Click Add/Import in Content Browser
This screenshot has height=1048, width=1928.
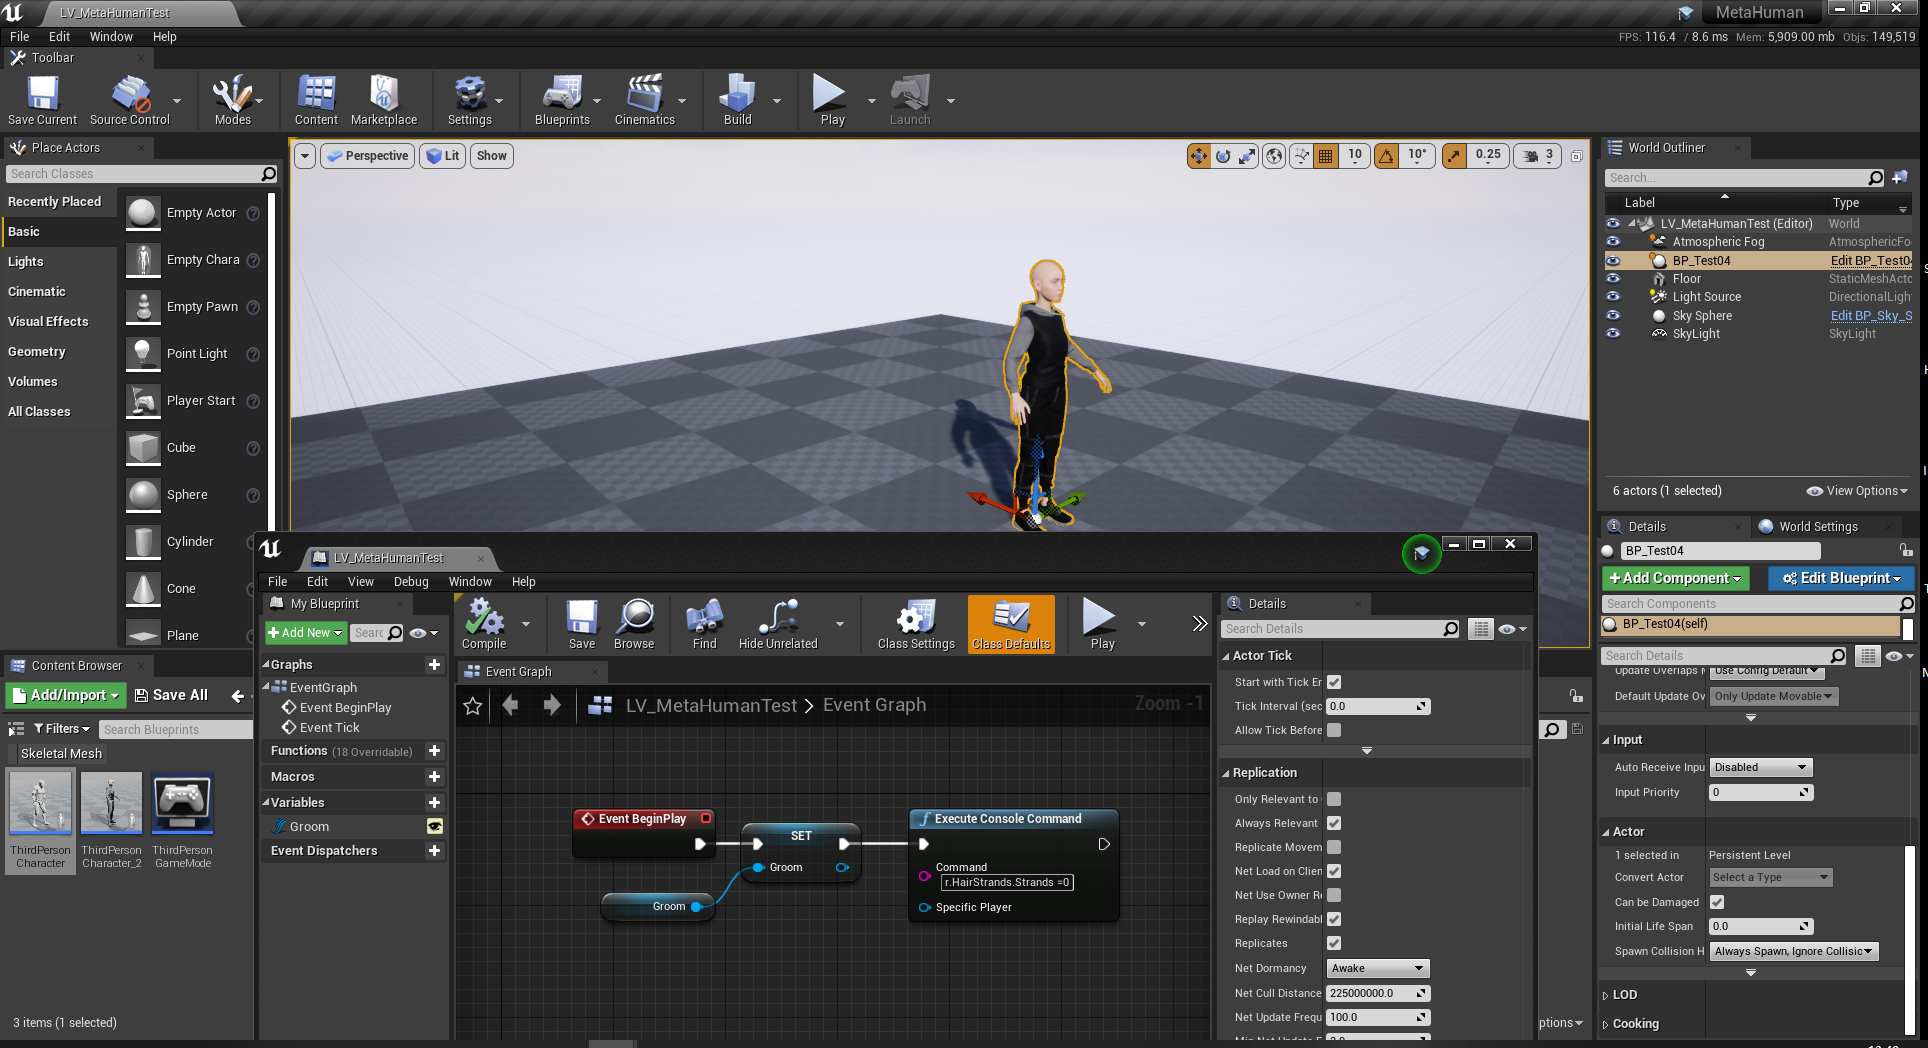(66, 695)
